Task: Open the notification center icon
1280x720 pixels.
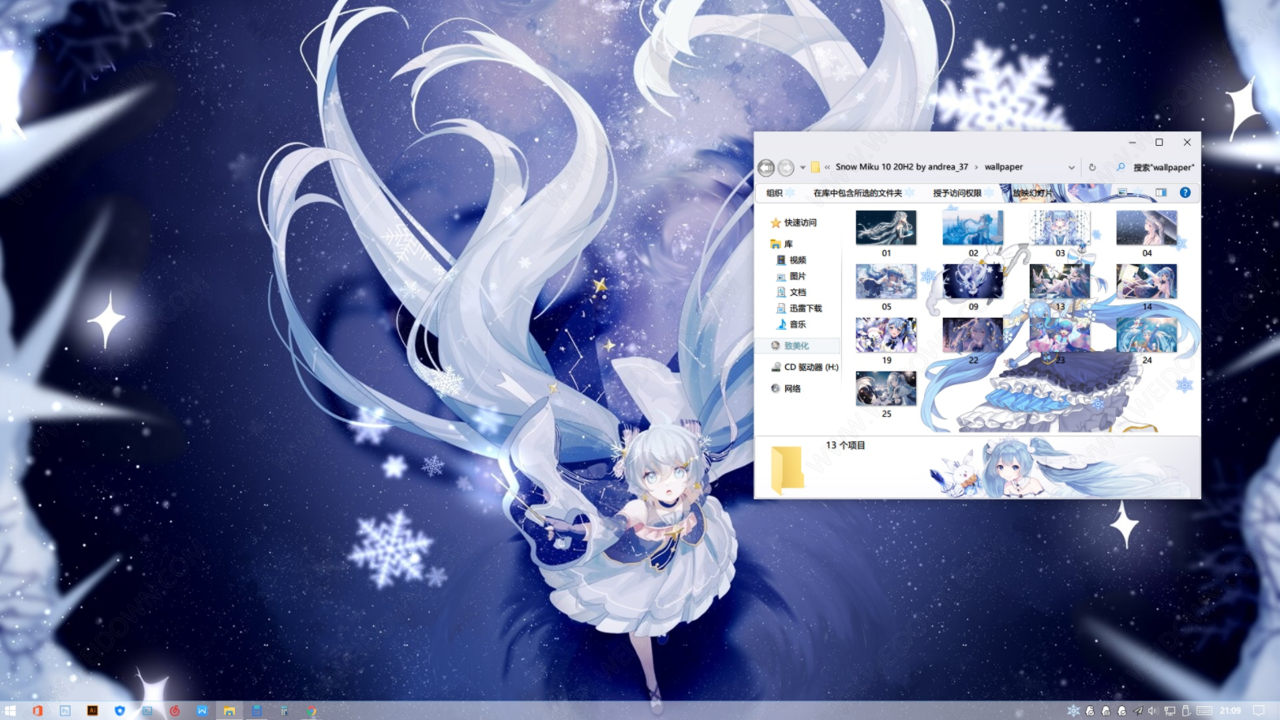Action: (x=1259, y=711)
